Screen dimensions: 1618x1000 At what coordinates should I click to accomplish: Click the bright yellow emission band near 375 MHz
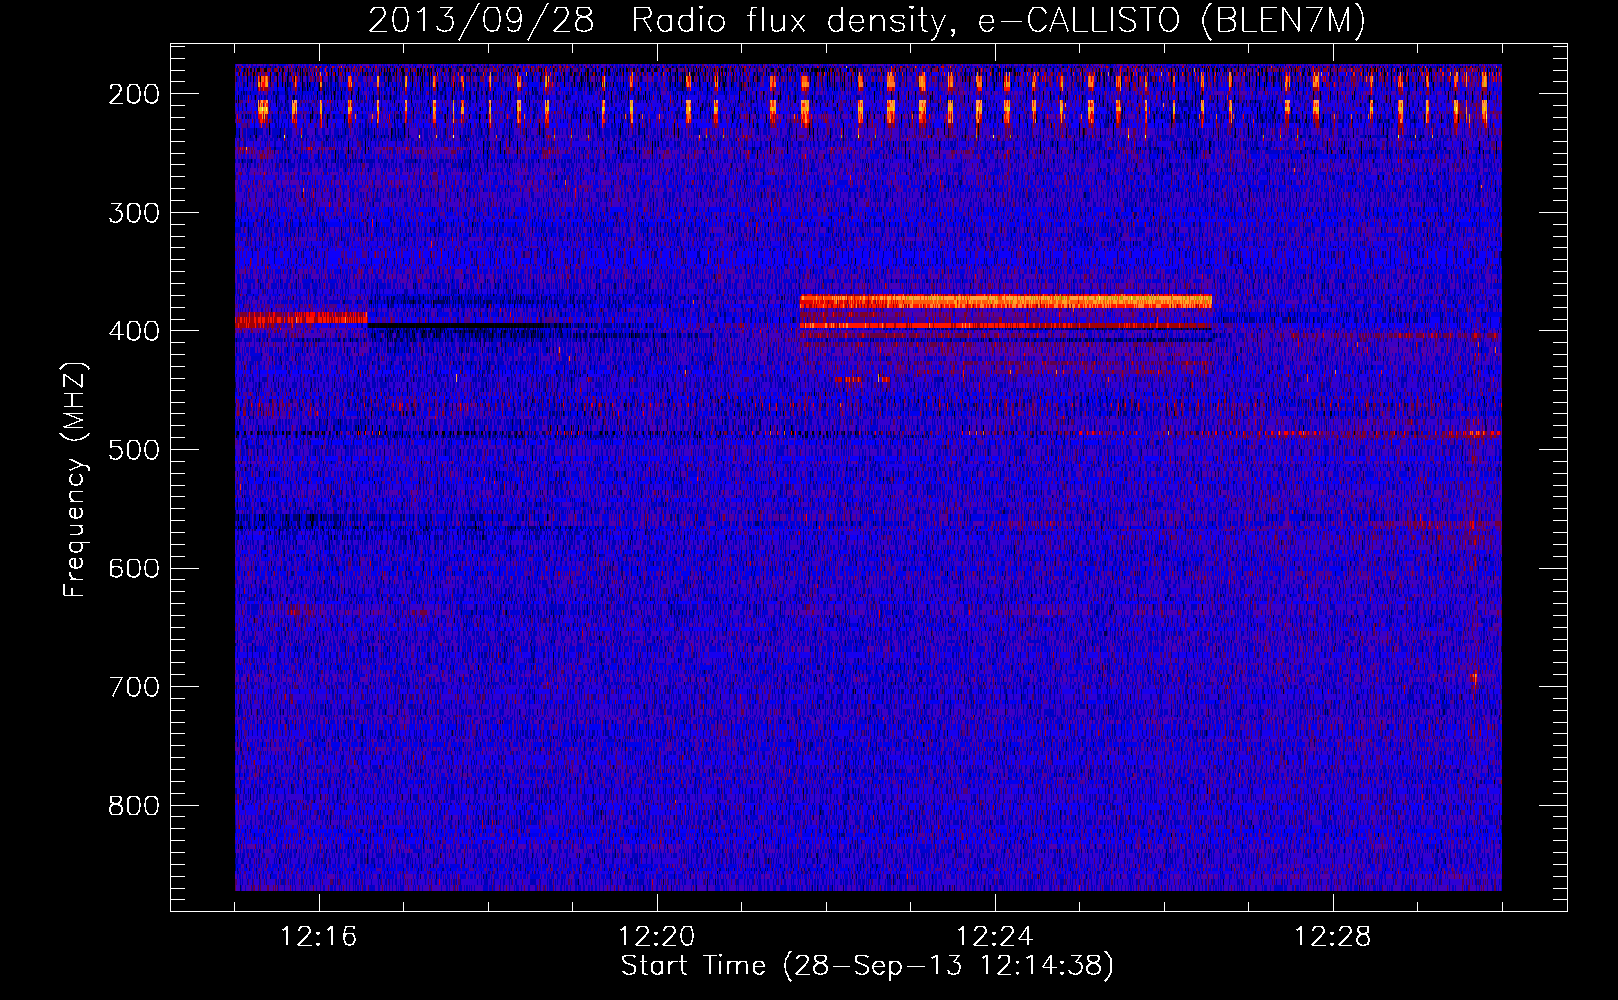[1006, 301]
